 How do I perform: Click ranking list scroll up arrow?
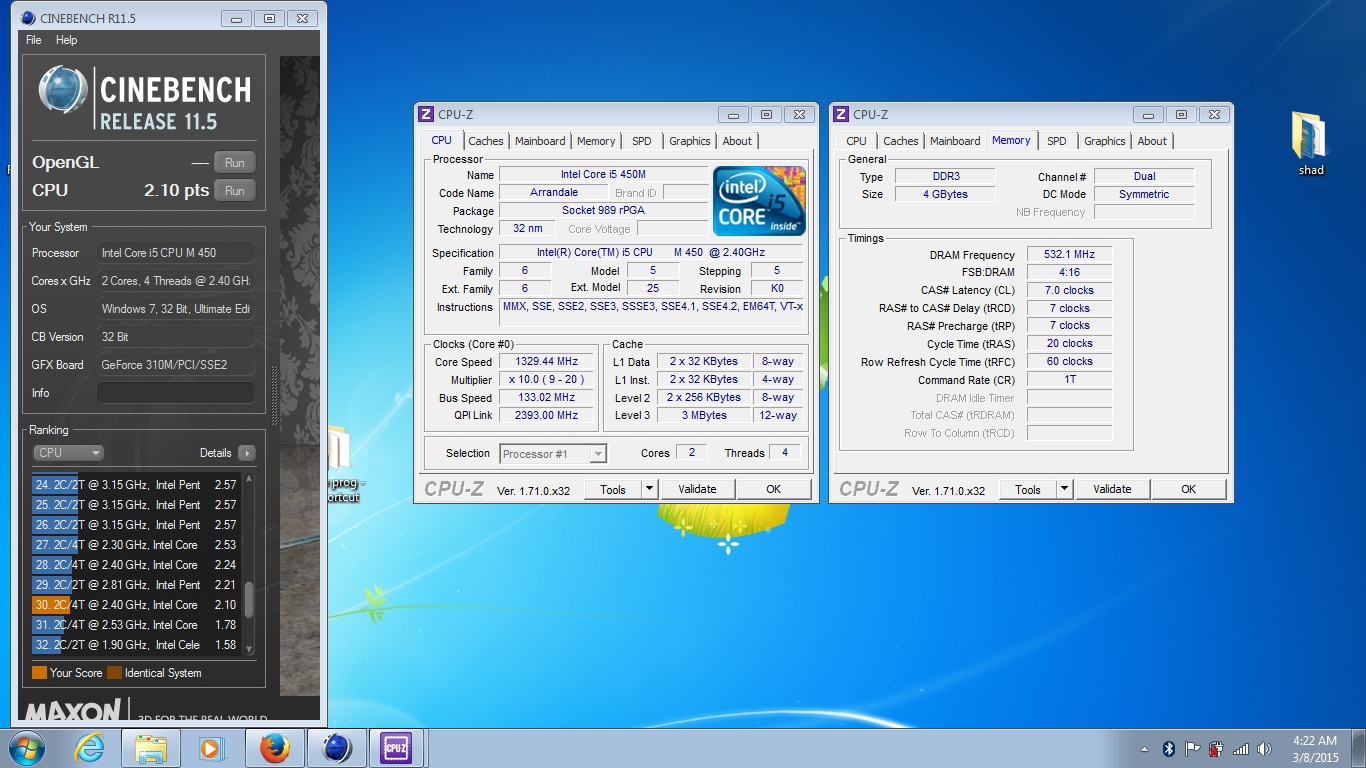249,480
